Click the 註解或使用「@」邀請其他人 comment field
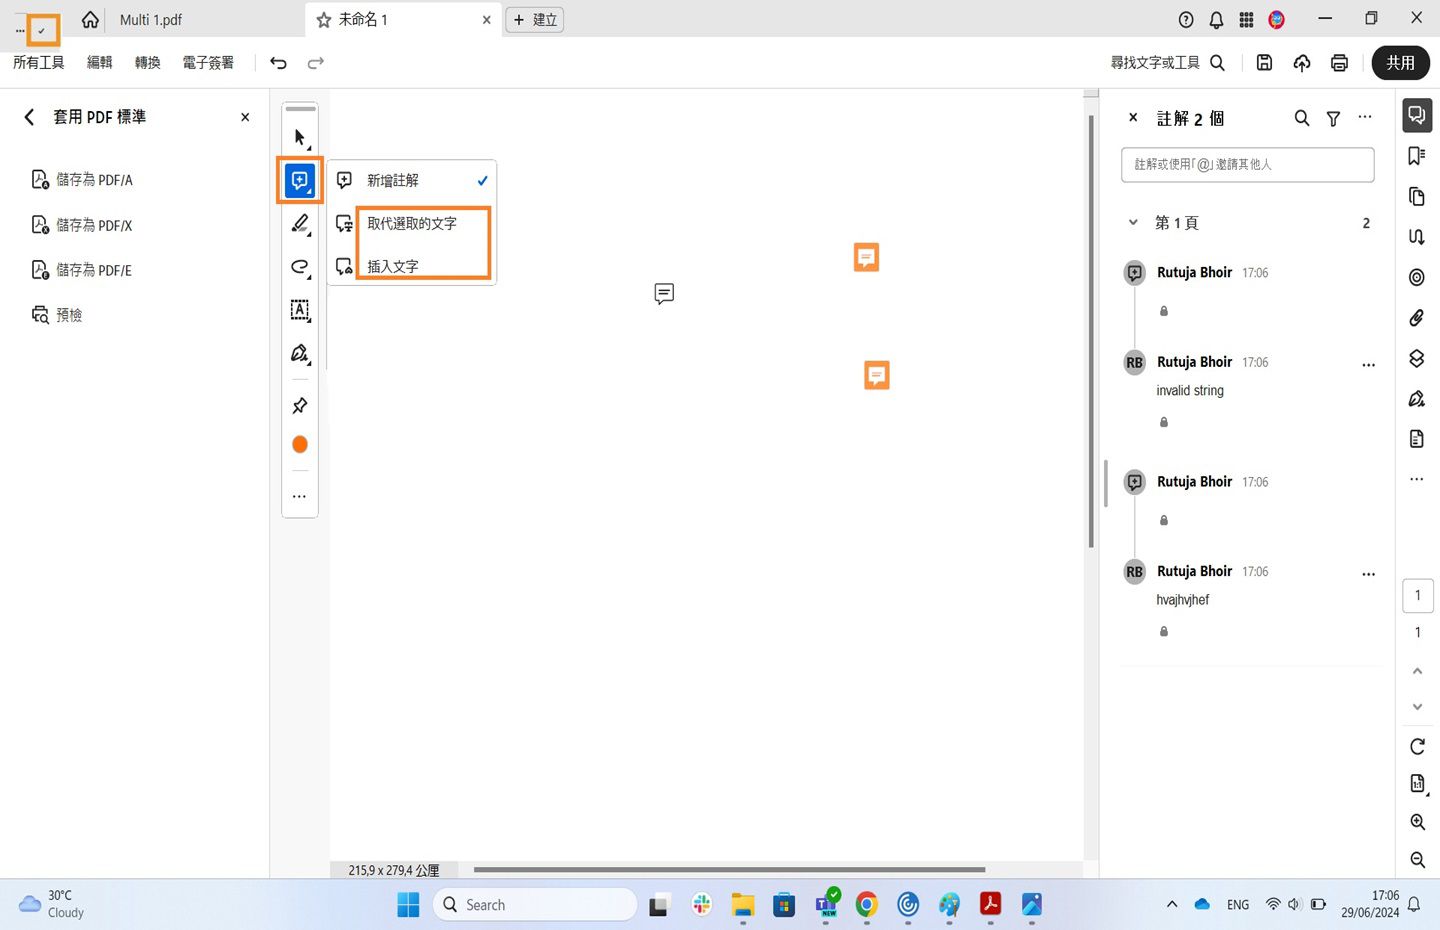This screenshot has height=930, width=1440. point(1248,165)
